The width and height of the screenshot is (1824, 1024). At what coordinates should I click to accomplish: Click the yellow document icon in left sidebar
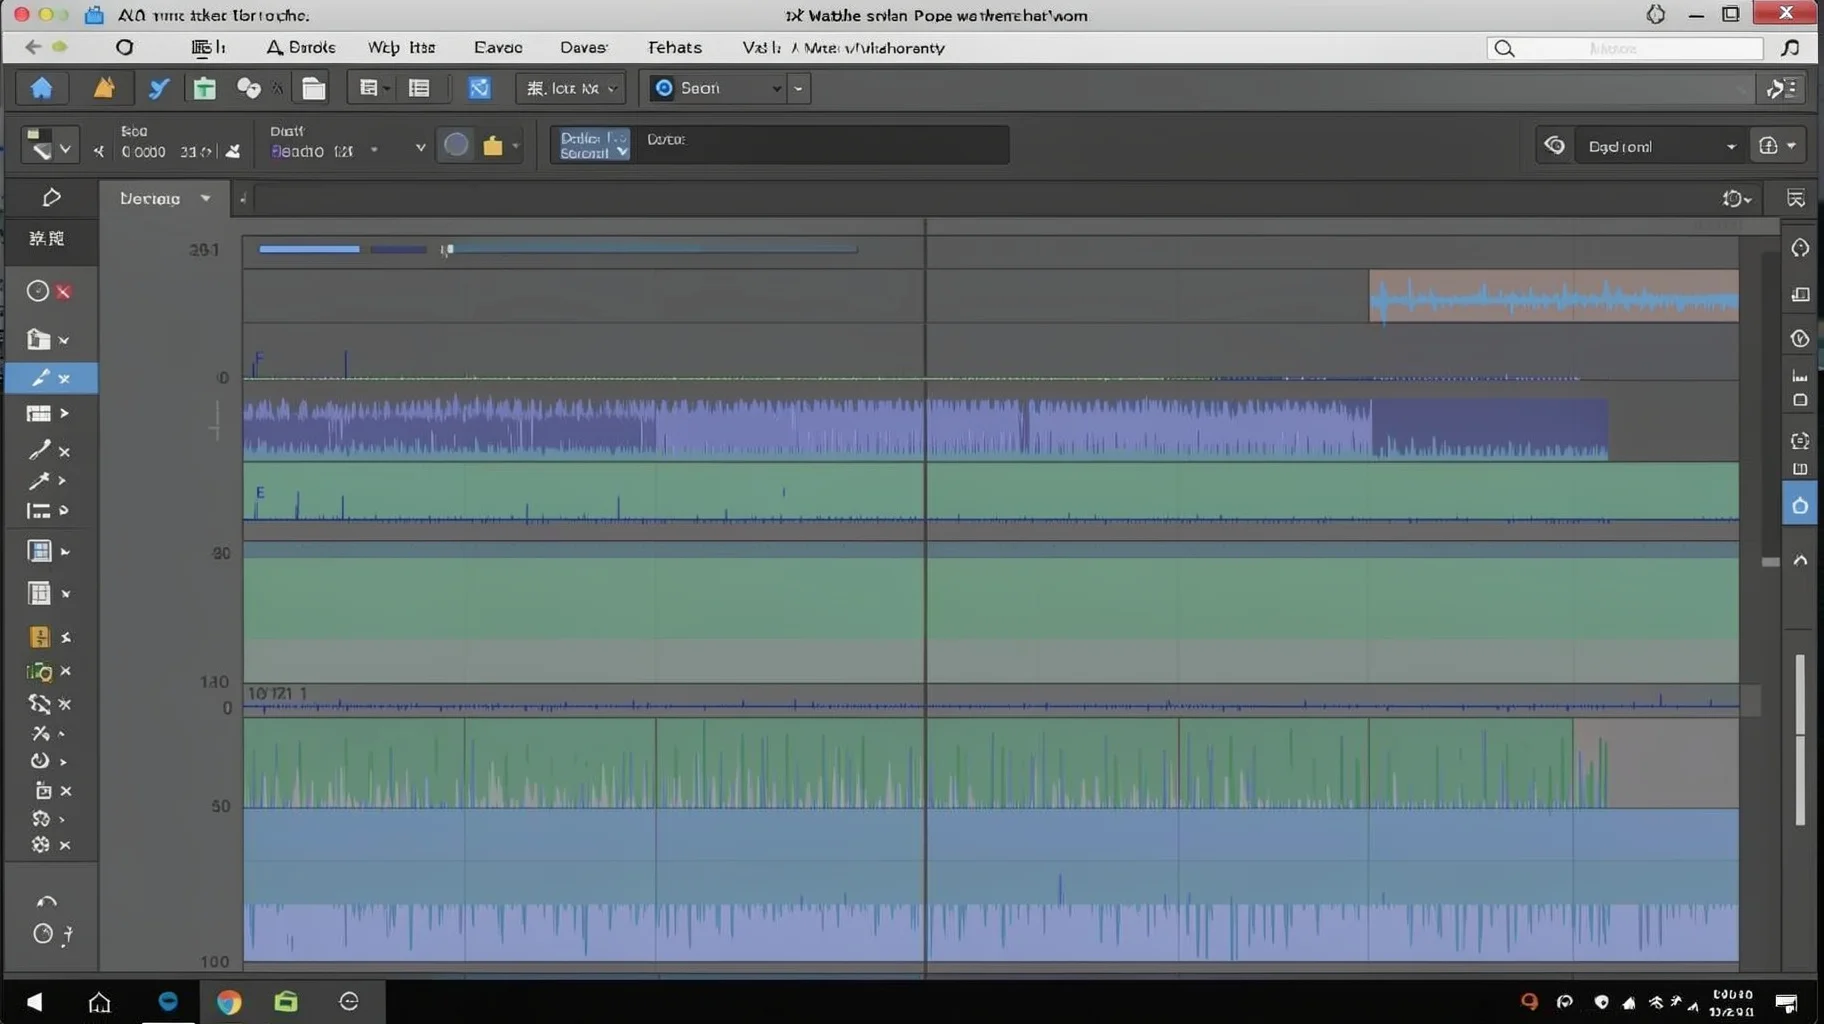pos(39,637)
